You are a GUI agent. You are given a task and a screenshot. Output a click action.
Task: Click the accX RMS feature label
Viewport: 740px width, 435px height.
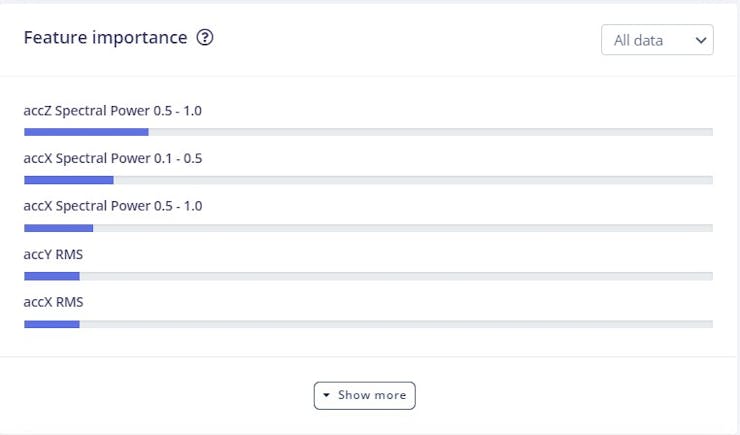(x=53, y=302)
